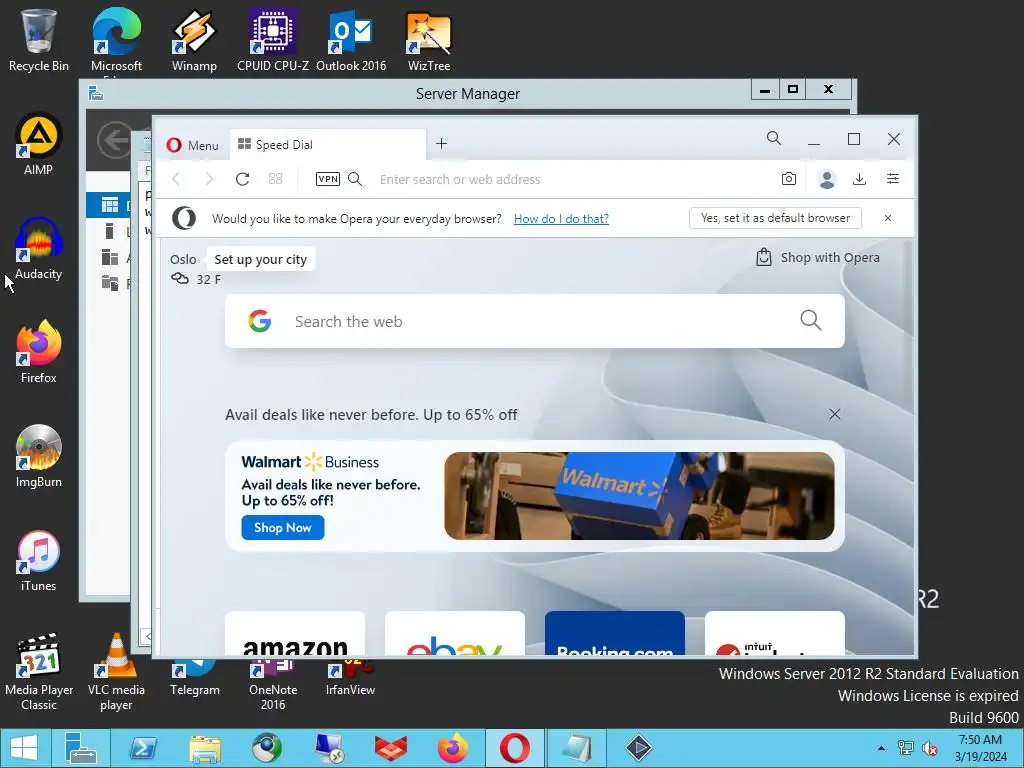
Task: Click the muted volume tray icon
Action: [x=929, y=748]
